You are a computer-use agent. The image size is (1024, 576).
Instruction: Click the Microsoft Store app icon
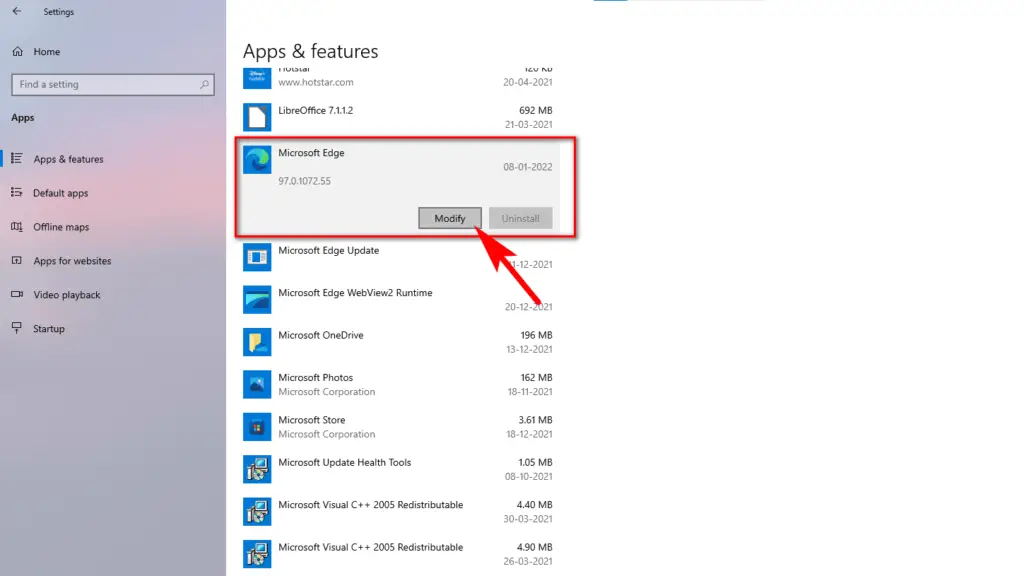point(257,427)
